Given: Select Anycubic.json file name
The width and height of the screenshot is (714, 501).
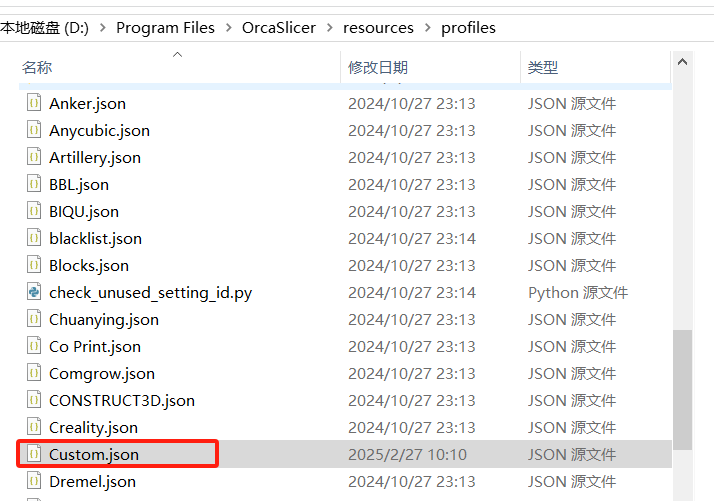Looking at the screenshot, I should [99, 130].
